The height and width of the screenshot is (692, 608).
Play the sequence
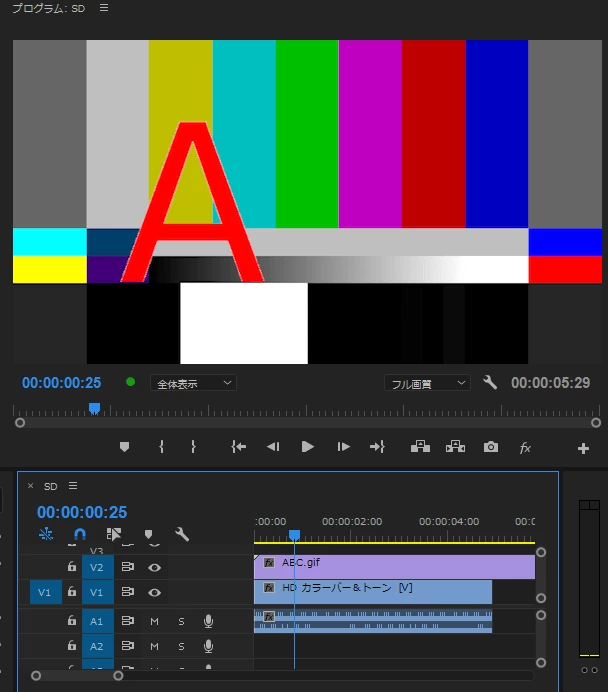(x=308, y=447)
